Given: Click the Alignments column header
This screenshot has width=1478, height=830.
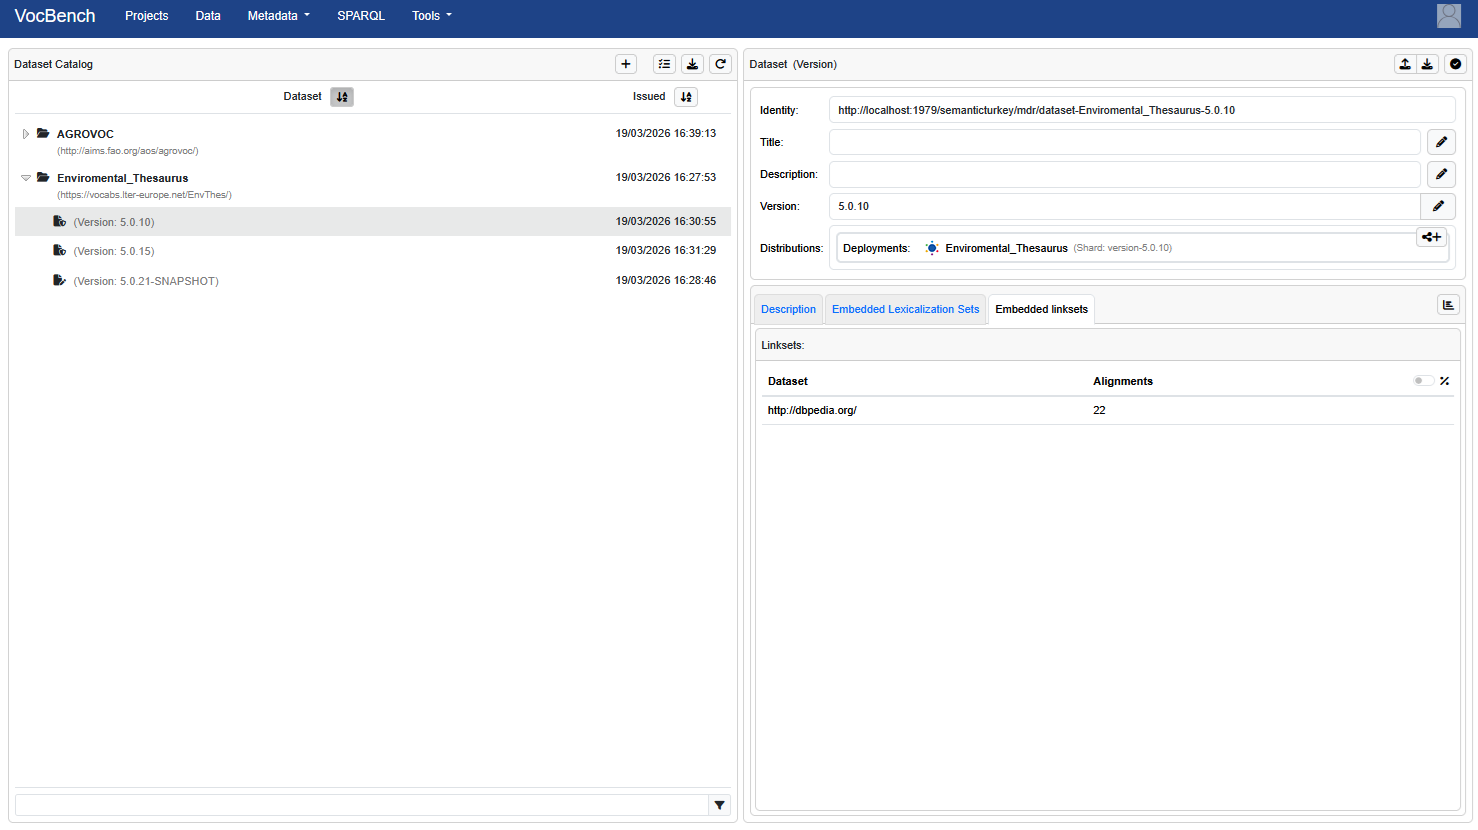Looking at the screenshot, I should (1123, 381).
